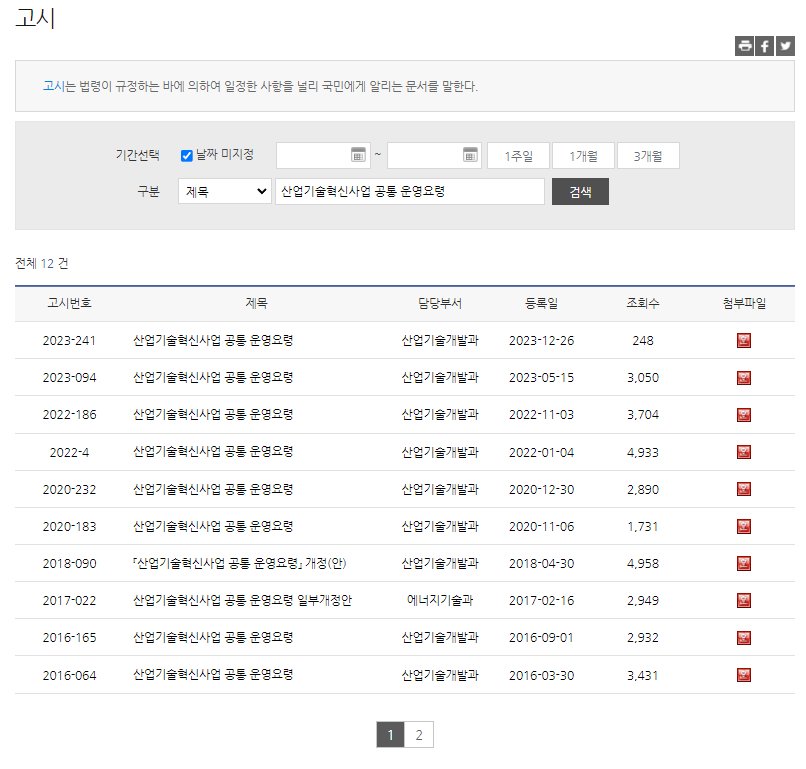Select the 1주일 period button
The image size is (806, 769).
point(518,156)
